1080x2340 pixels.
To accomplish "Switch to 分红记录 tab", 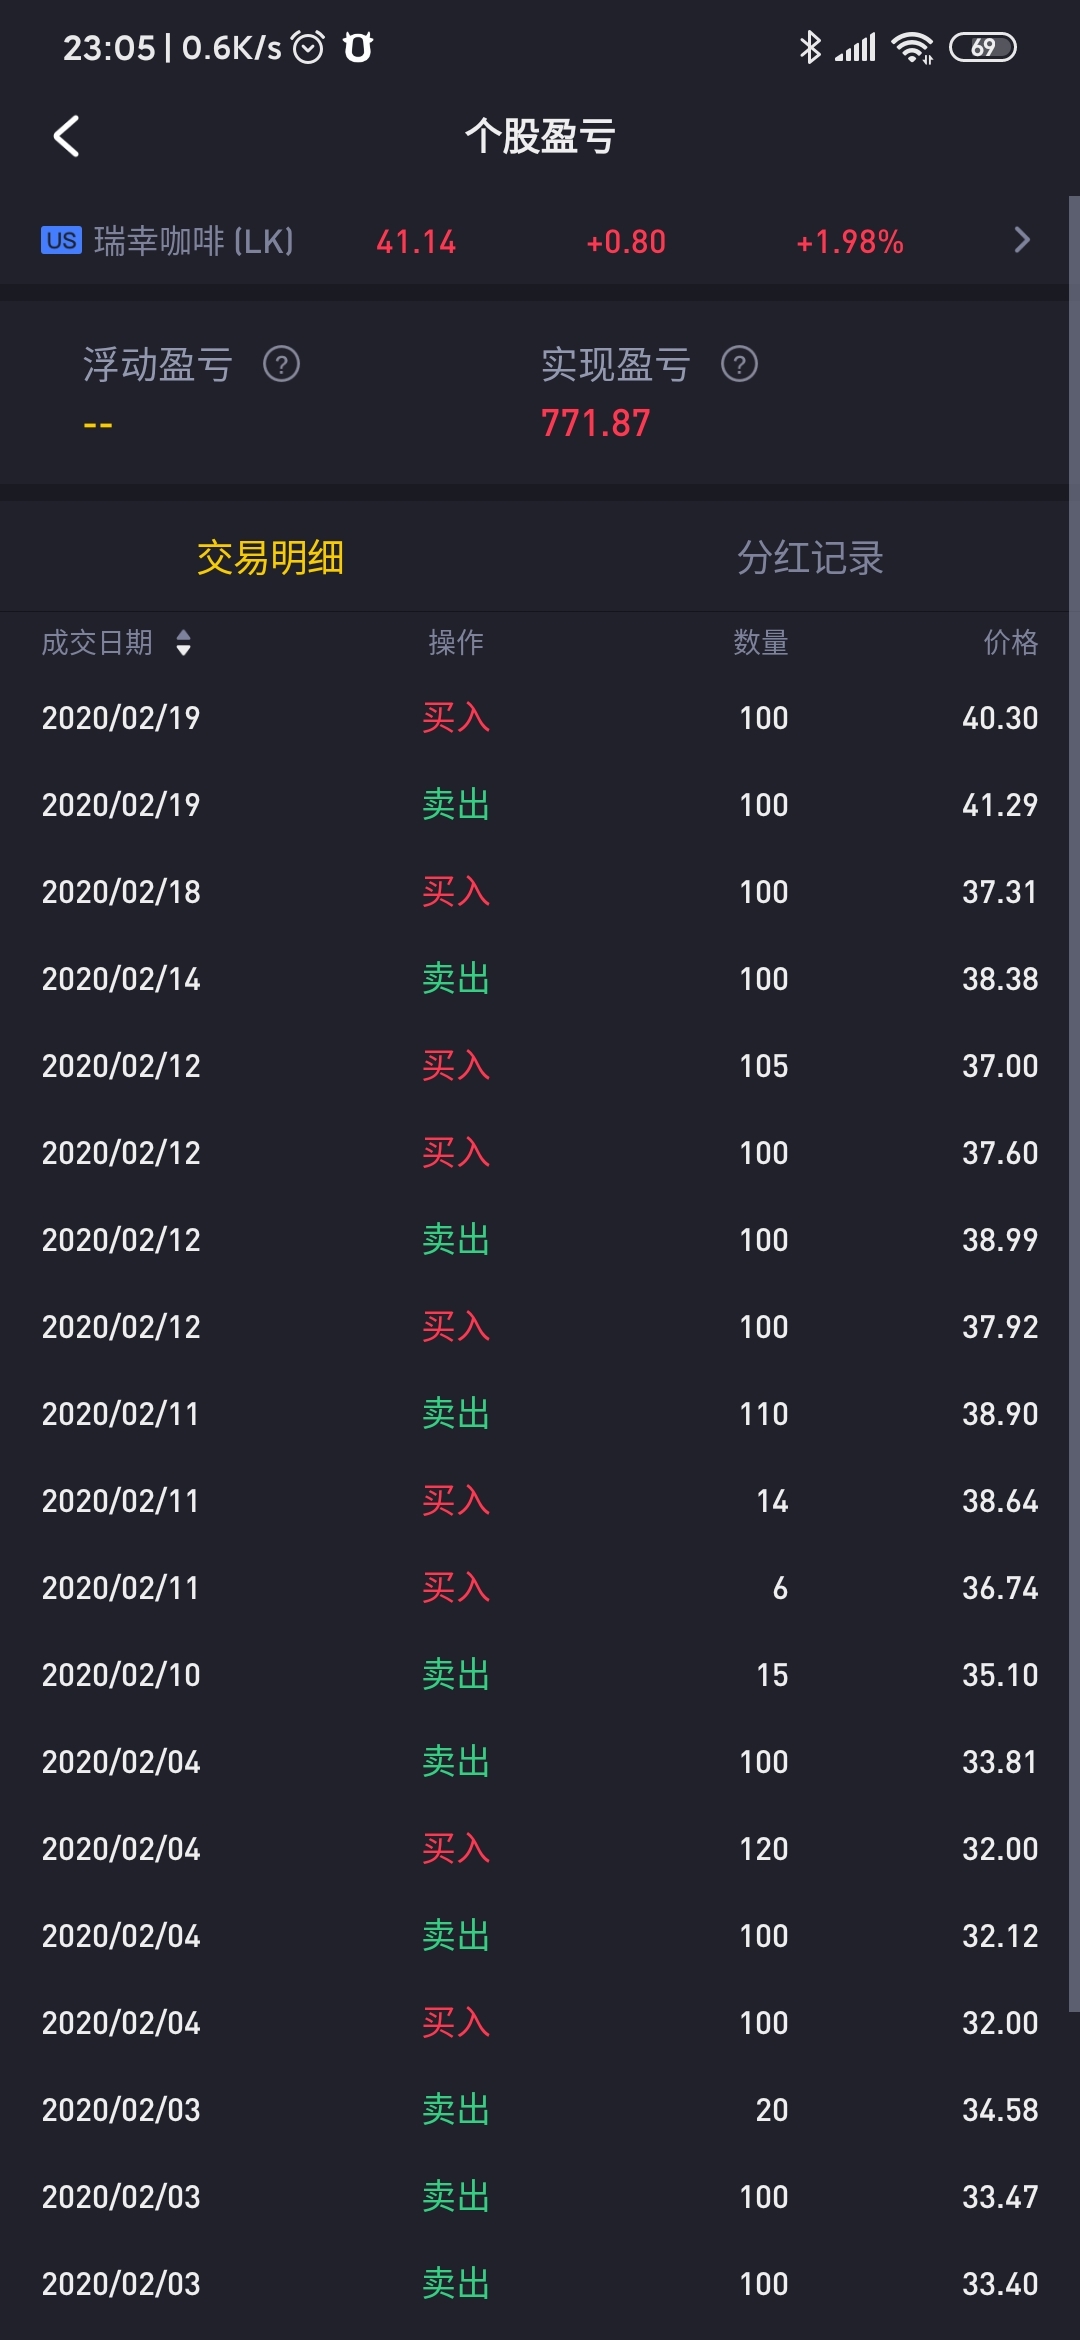I will tap(810, 558).
